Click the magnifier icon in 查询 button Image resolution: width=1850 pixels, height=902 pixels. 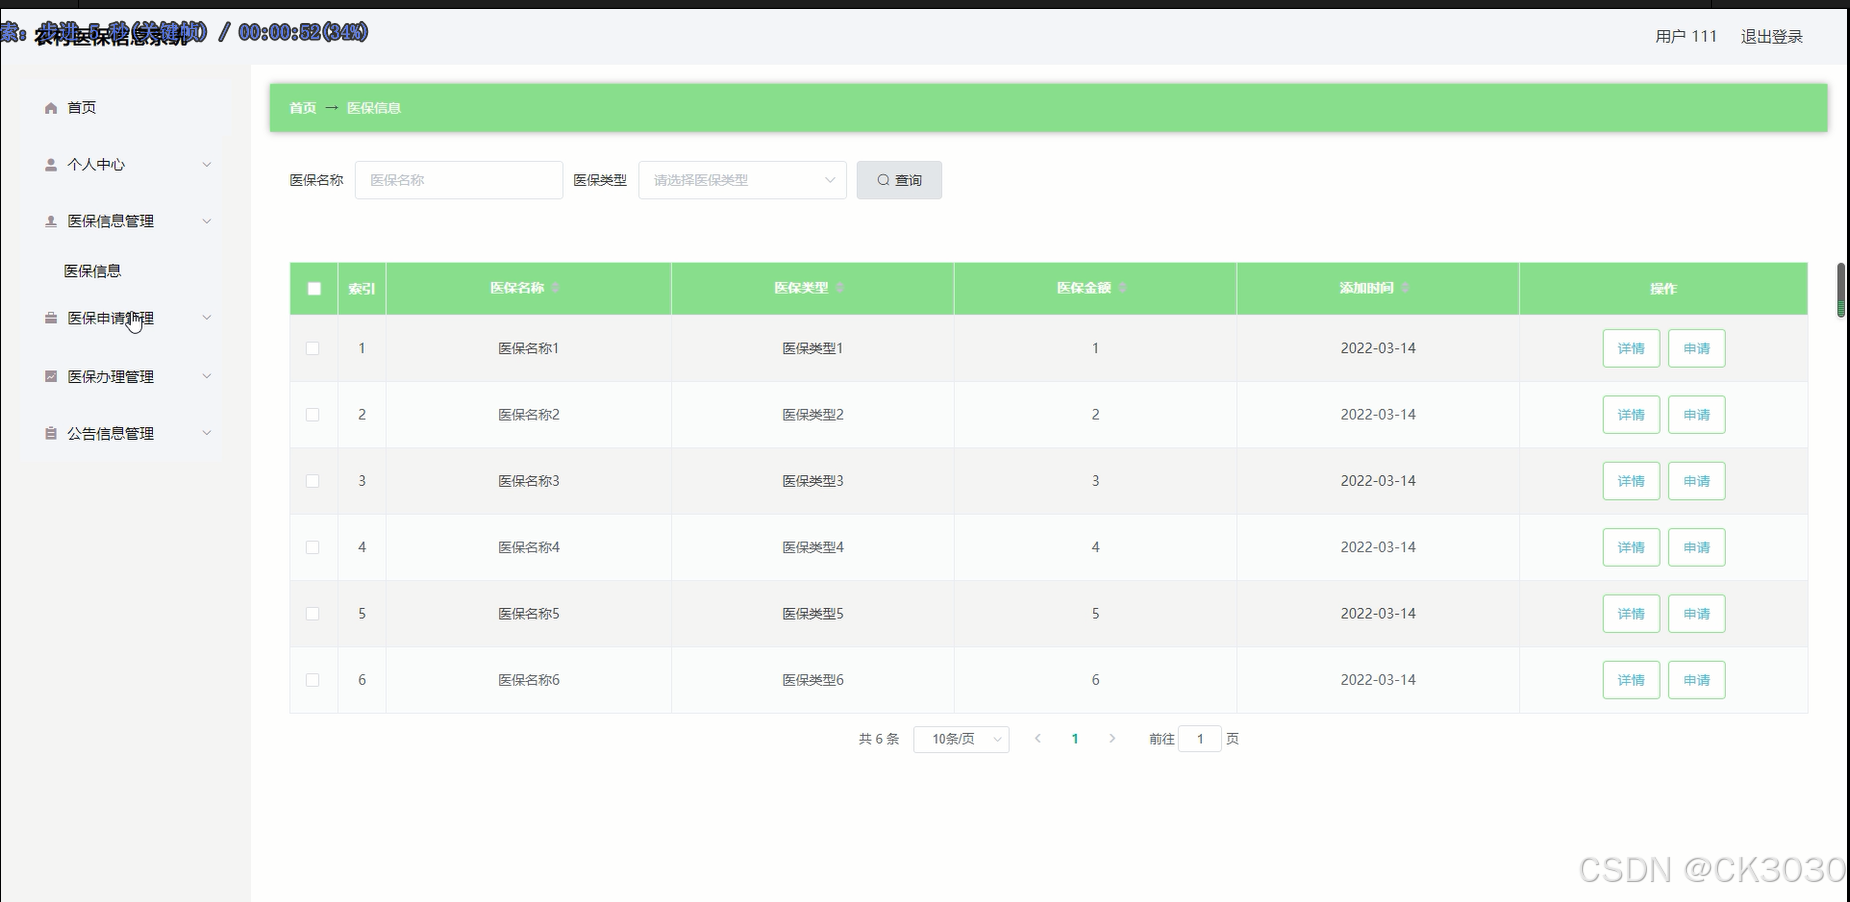883,180
